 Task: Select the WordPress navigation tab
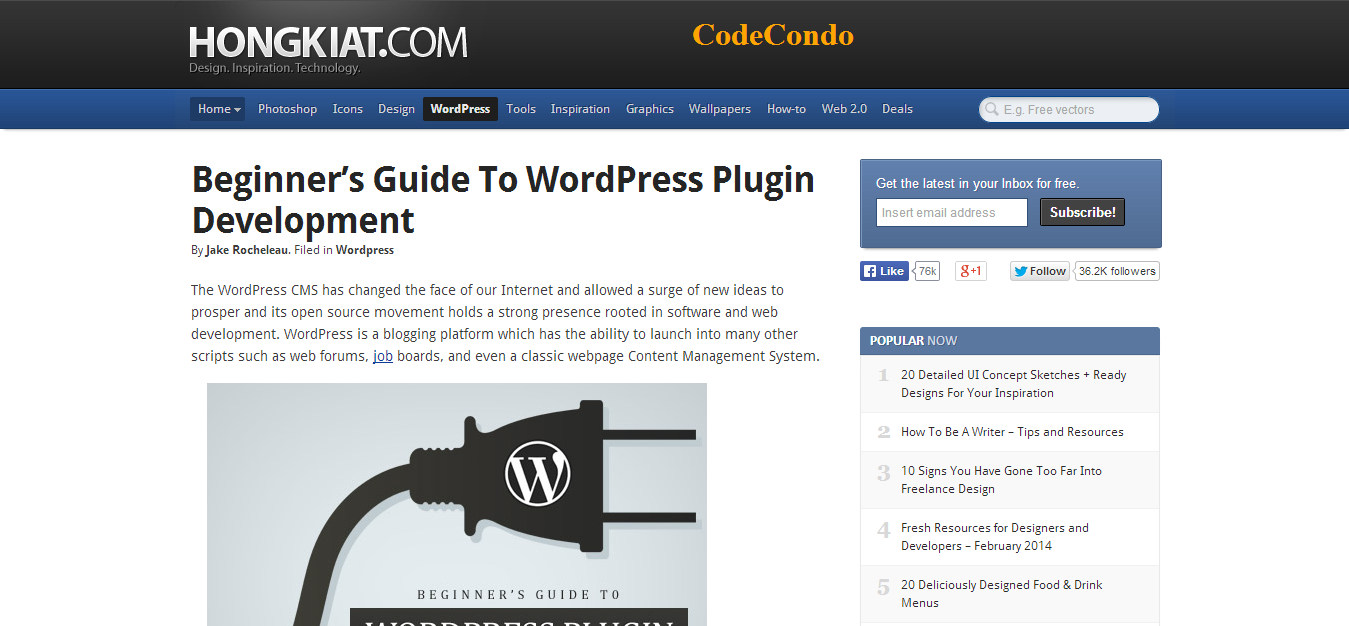pos(460,109)
